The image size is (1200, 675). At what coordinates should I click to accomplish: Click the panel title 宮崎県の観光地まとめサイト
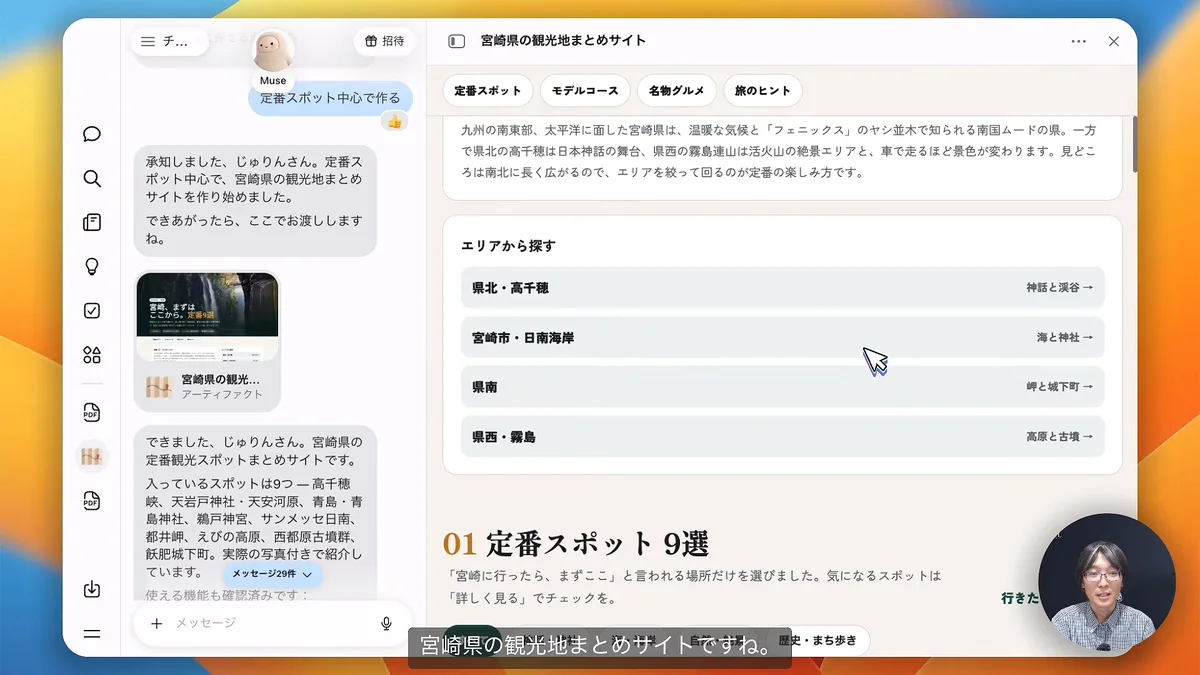coord(563,41)
